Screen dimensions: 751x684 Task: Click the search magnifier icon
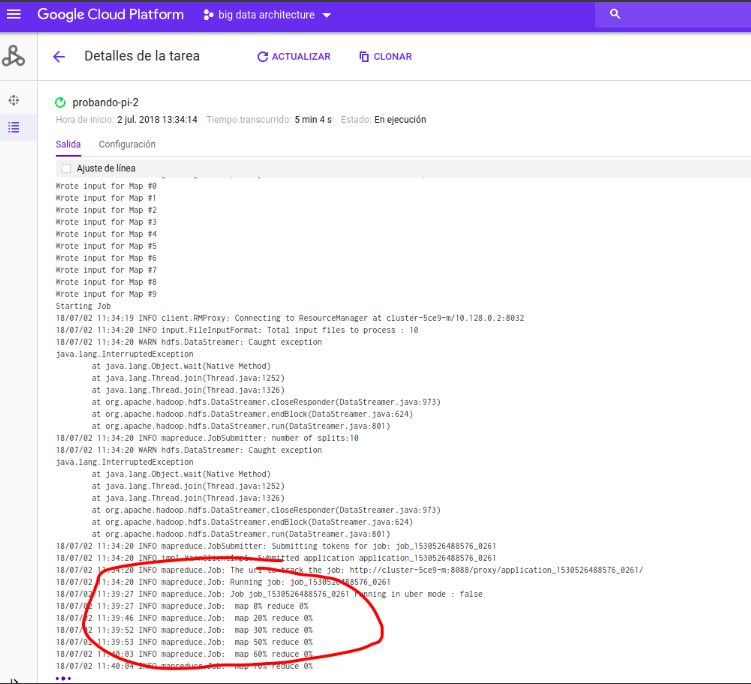pyautogui.click(x=615, y=14)
